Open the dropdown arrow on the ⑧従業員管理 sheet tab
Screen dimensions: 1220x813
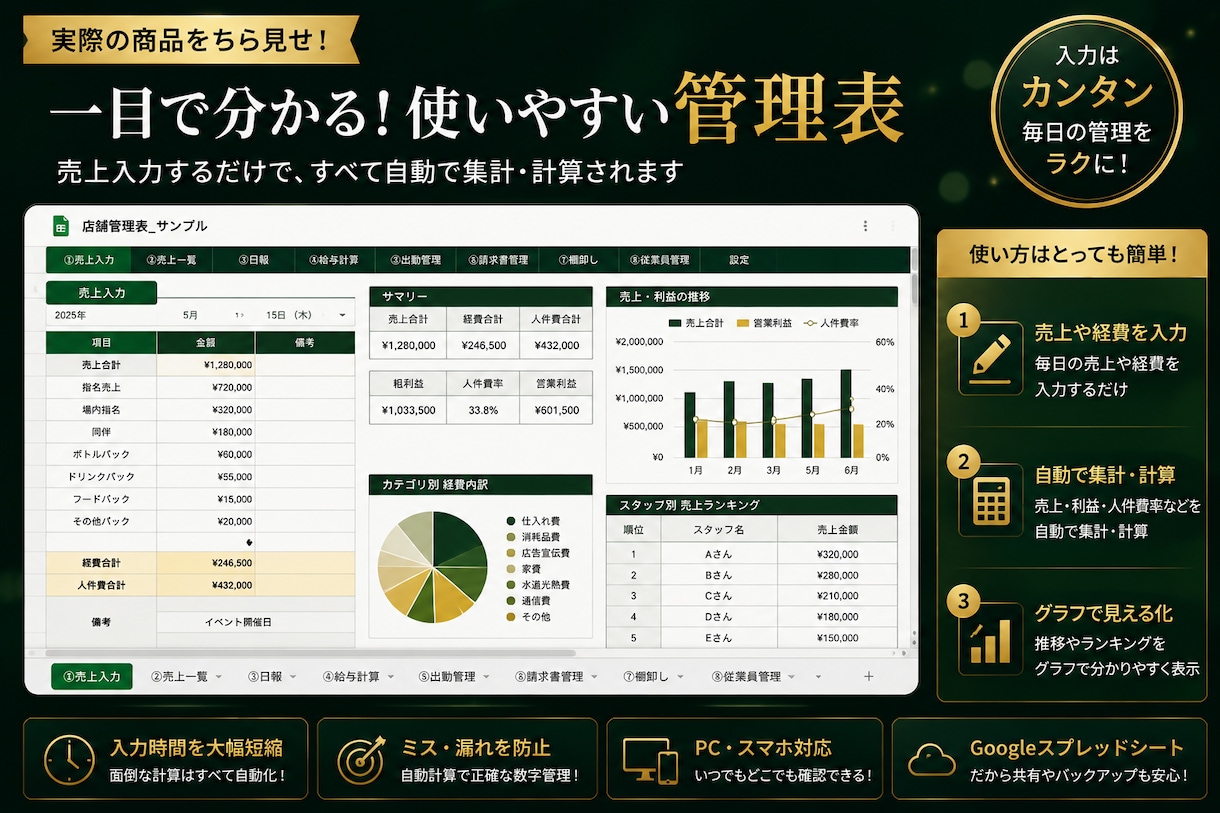coord(792,677)
